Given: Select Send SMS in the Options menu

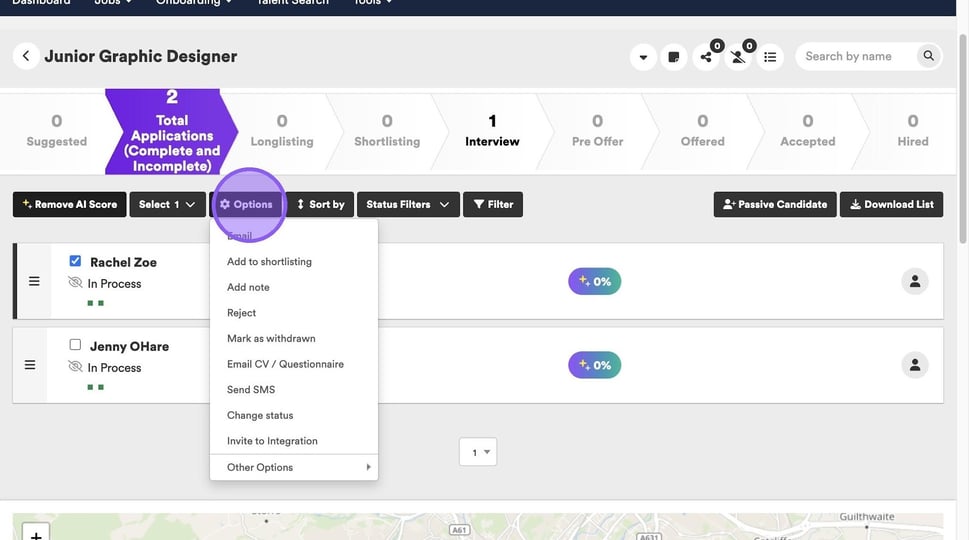Looking at the screenshot, I should [251, 390].
